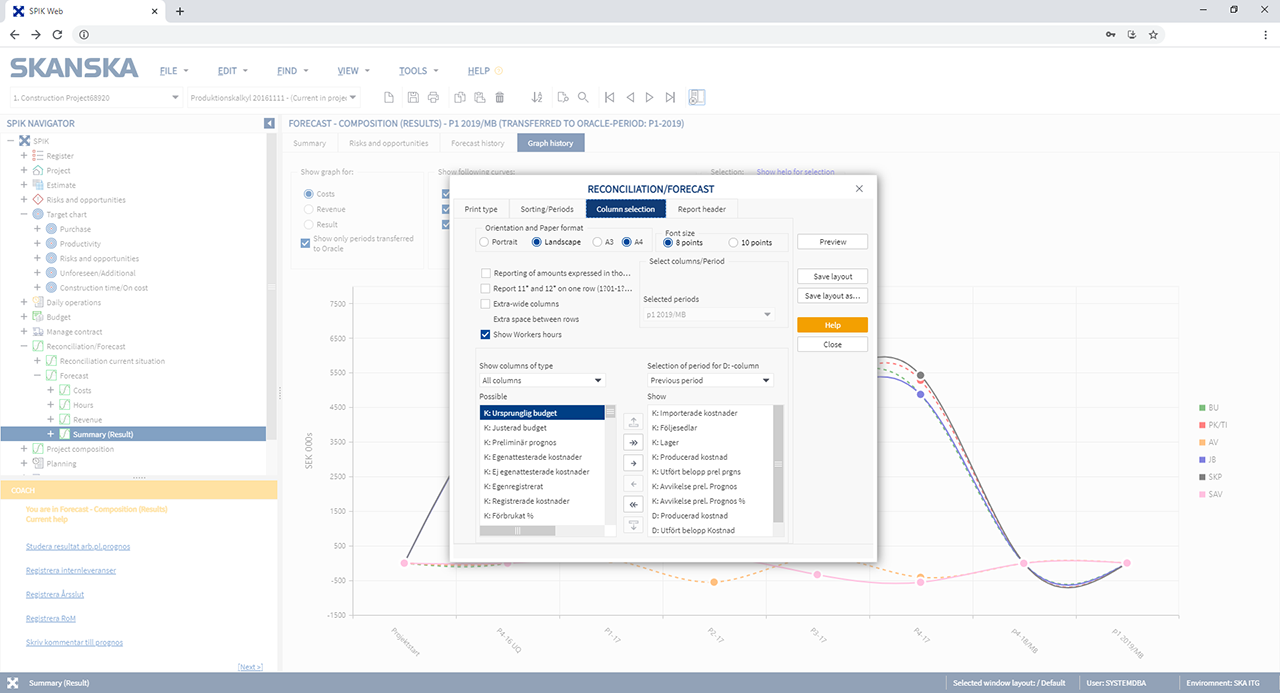The width and height of the screenshot is (1280, 693).
Task: Click the paste clipboard toolbar icon
Action: click(x=479, y=97)
